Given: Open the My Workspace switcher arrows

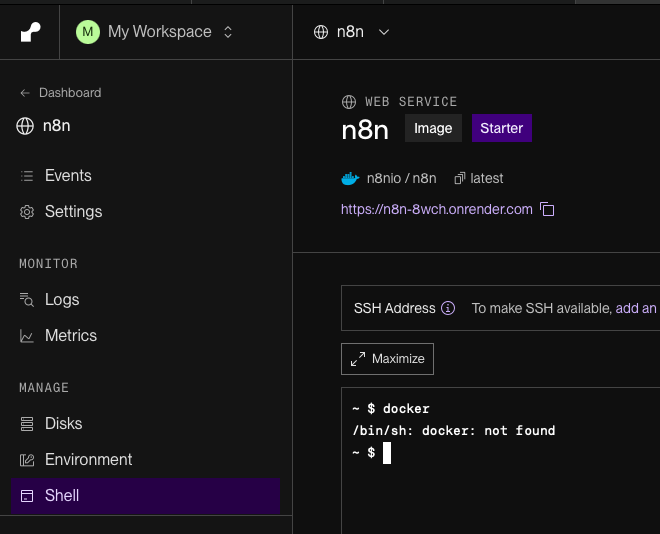Looking at the screenshot, I should pyautogui.click(x=228, y=32).
